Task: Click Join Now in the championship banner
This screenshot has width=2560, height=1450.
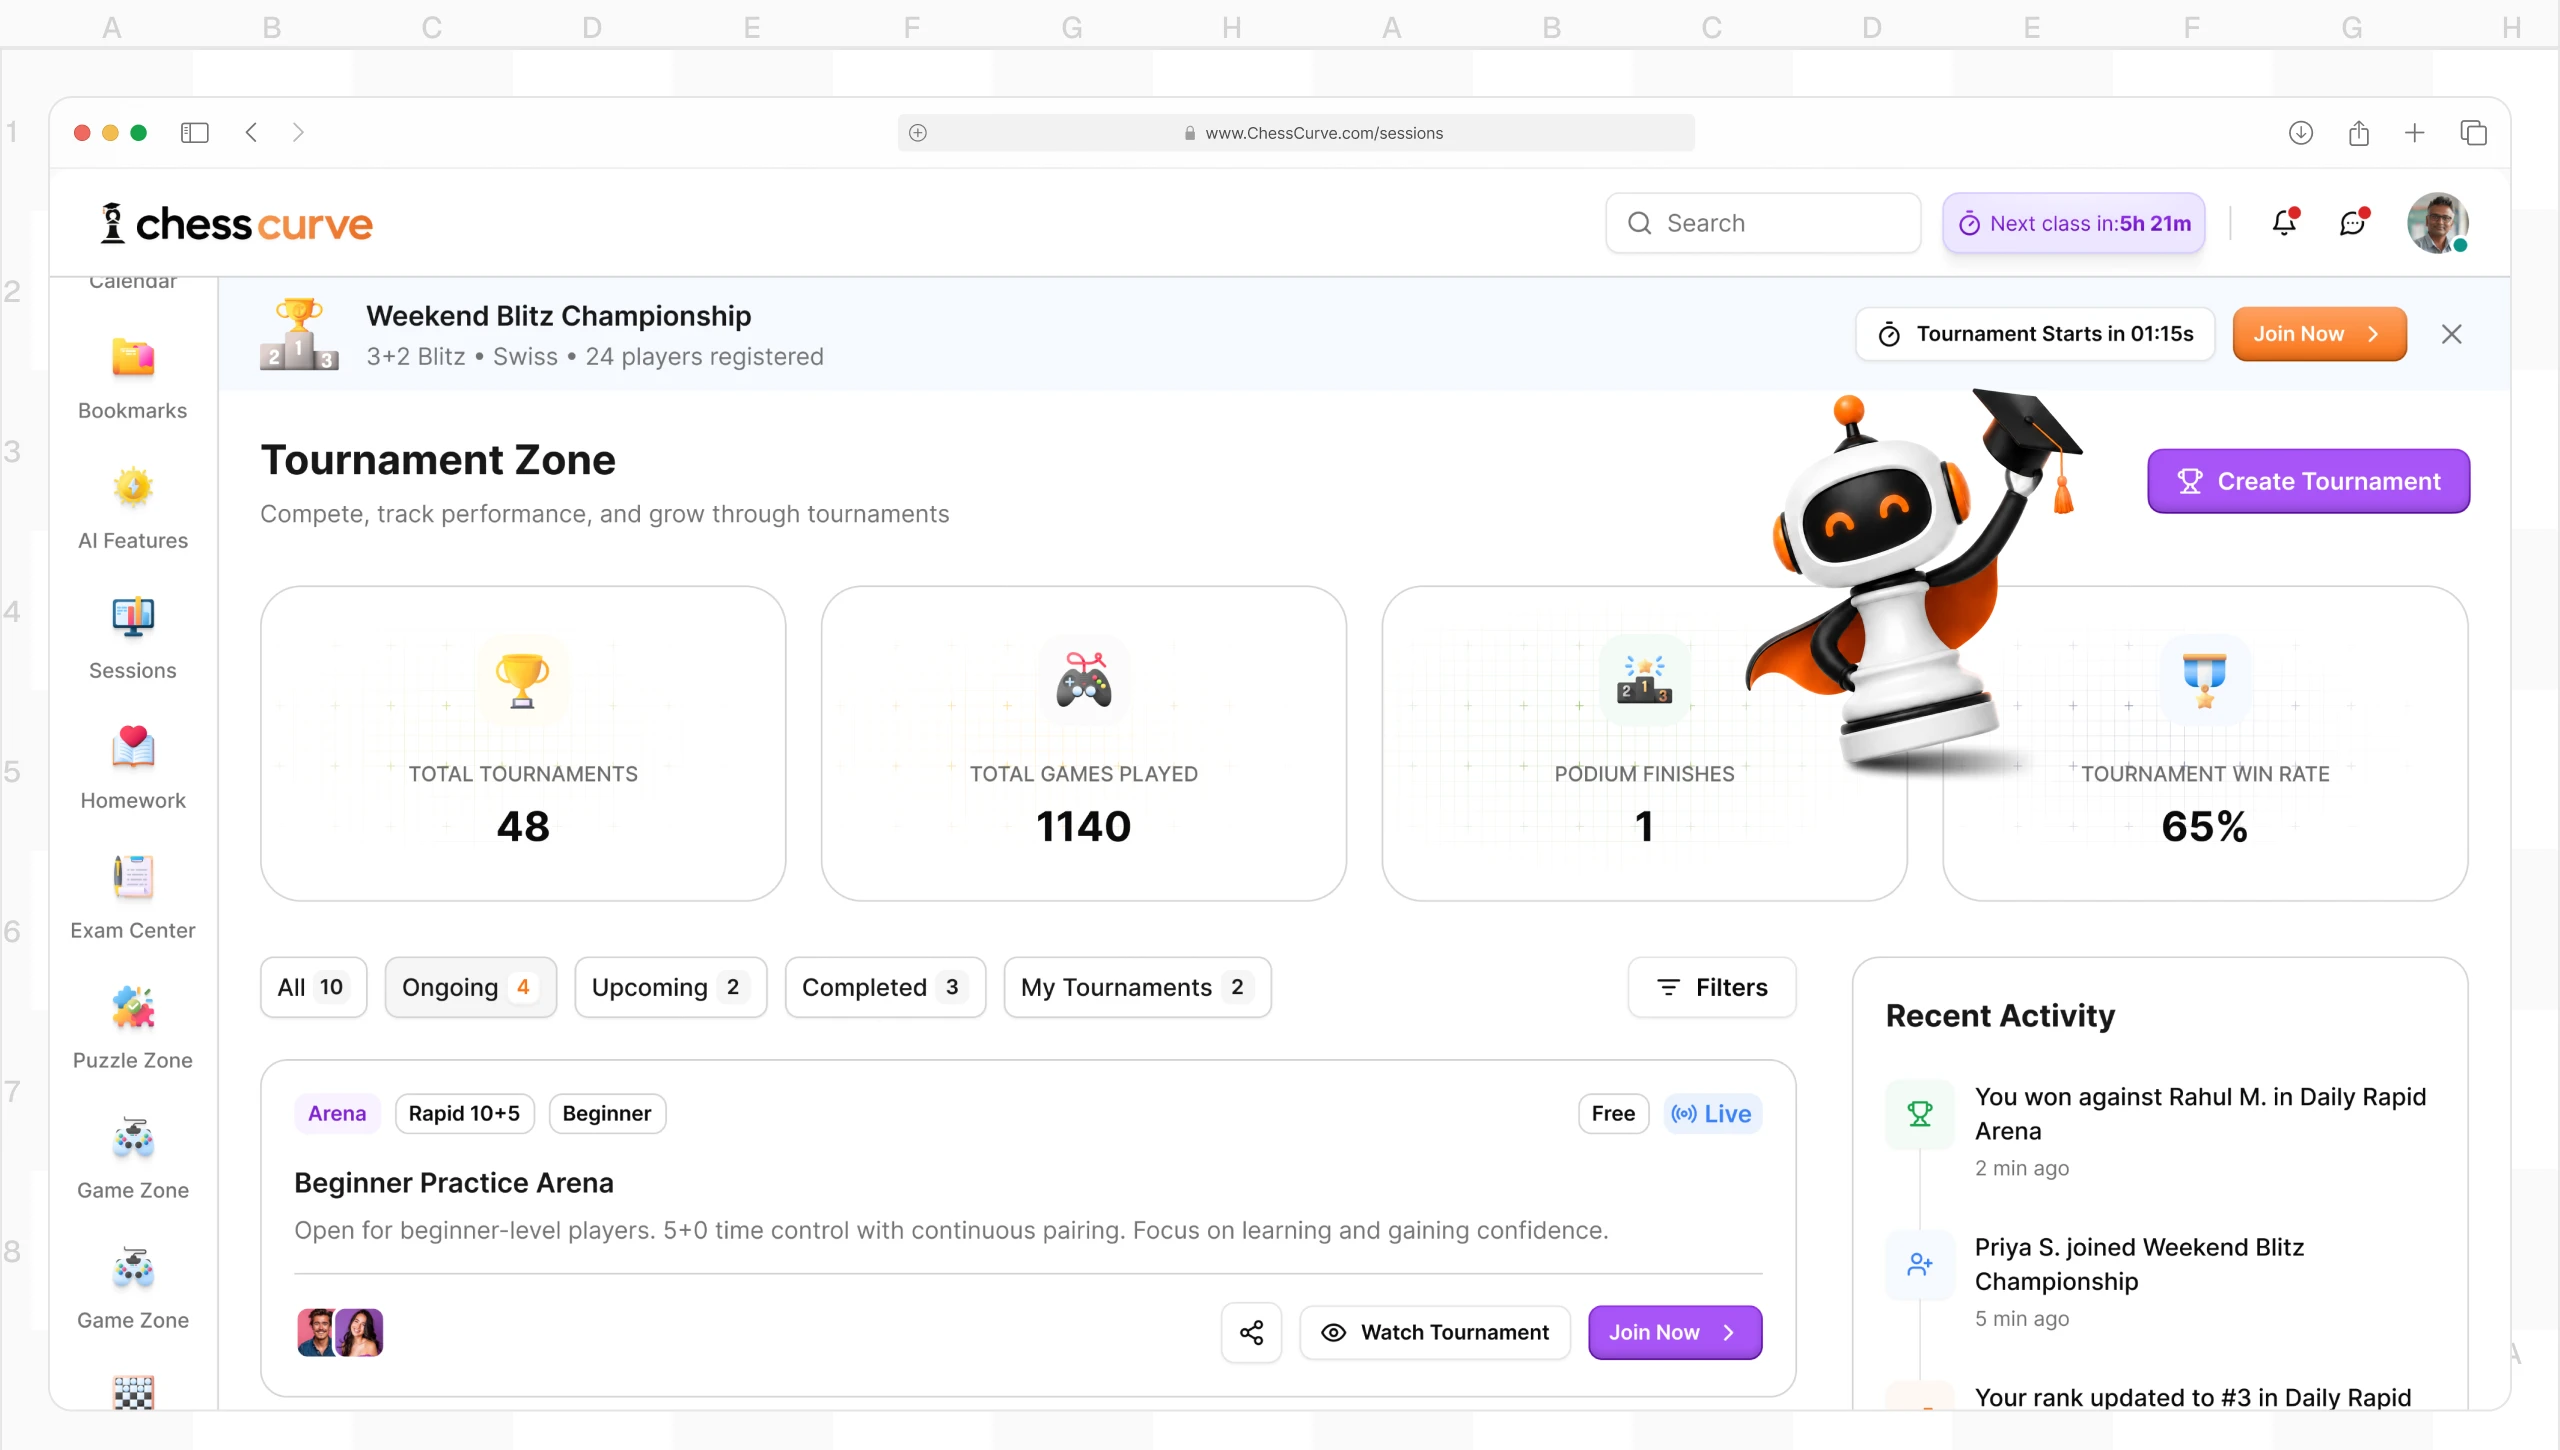Action: [x=2319, y=334]
